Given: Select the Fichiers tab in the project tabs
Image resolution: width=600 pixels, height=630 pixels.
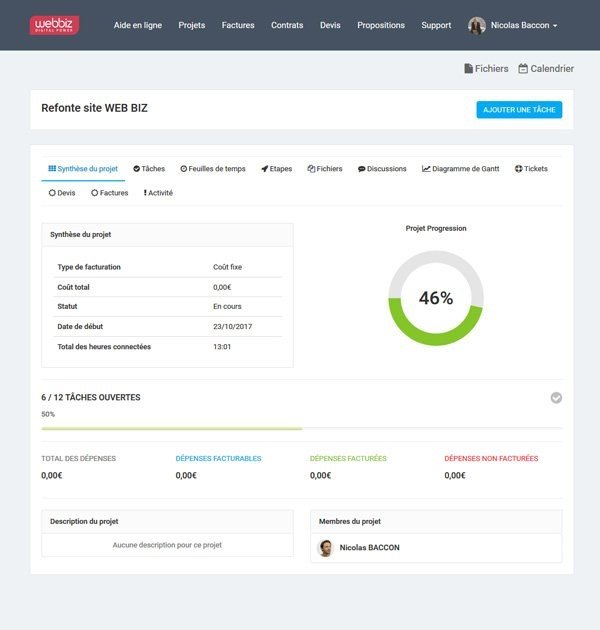Looking at the screenshot, I should pos(325,169).
